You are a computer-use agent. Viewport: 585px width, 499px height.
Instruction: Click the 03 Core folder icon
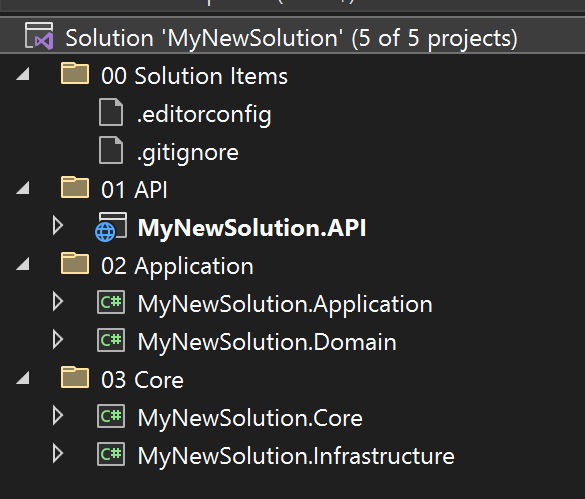point(75,377)
